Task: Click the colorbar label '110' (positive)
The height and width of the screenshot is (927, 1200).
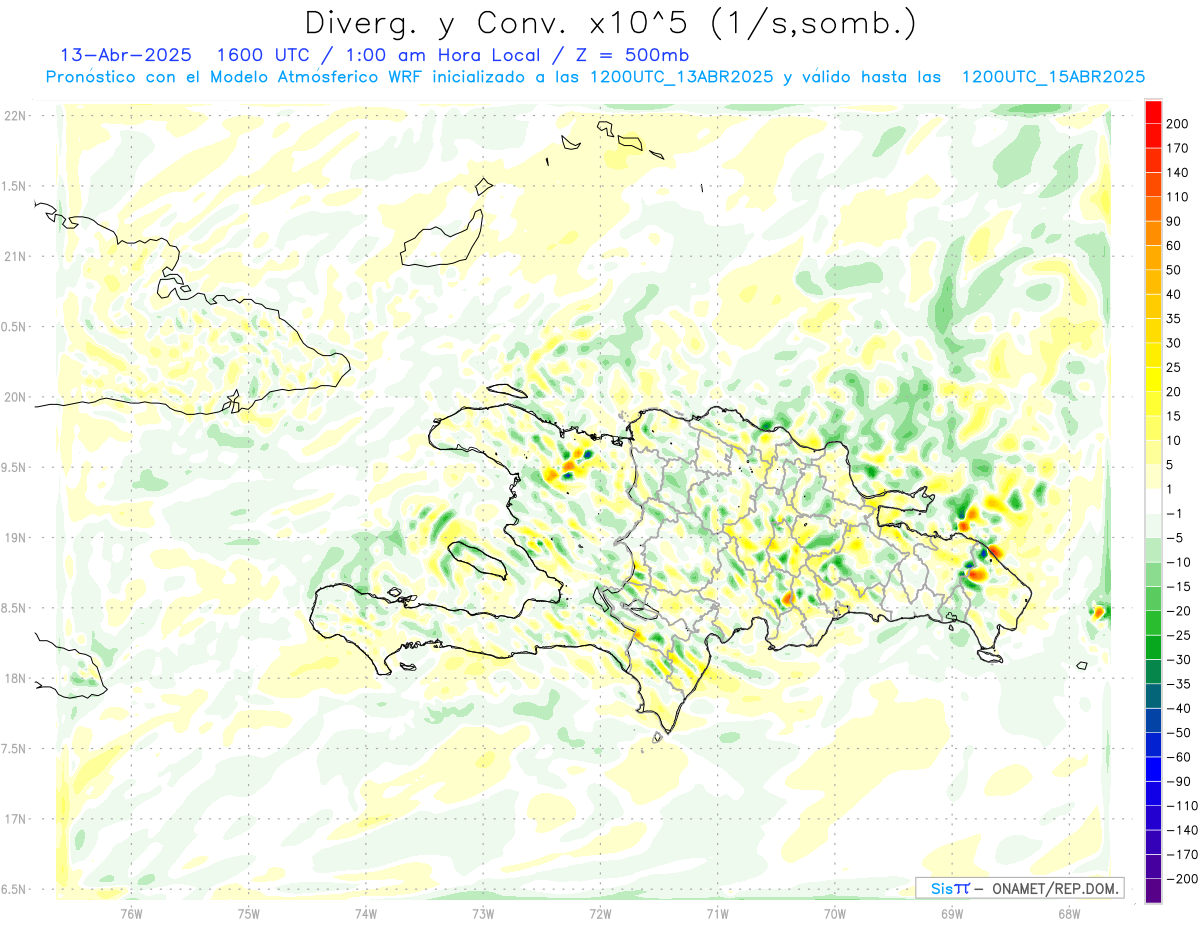Action: (x=1179, y=197)
